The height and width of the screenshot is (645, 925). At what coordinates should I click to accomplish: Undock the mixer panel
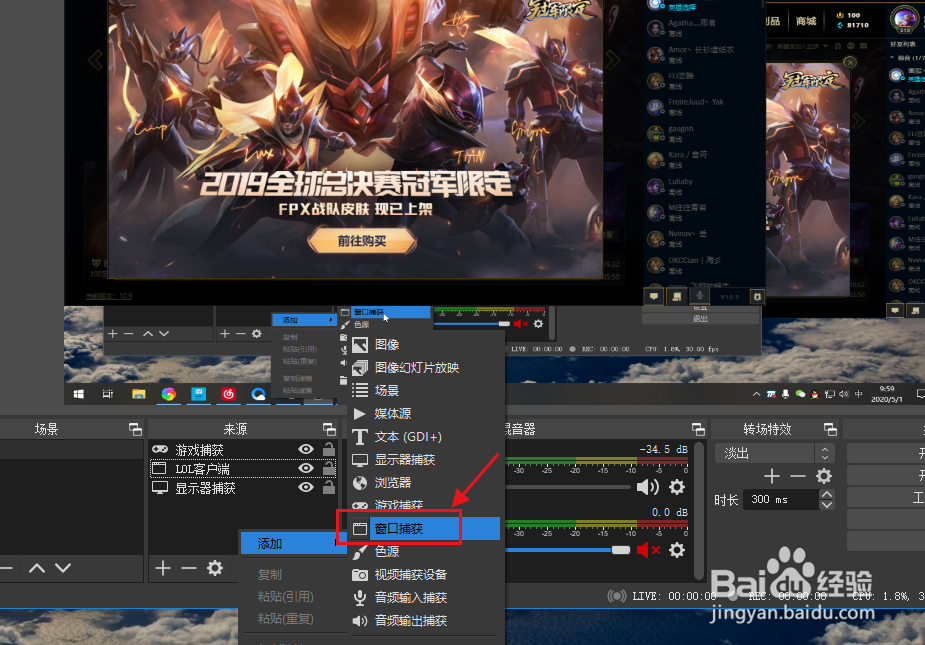[698, 429]
